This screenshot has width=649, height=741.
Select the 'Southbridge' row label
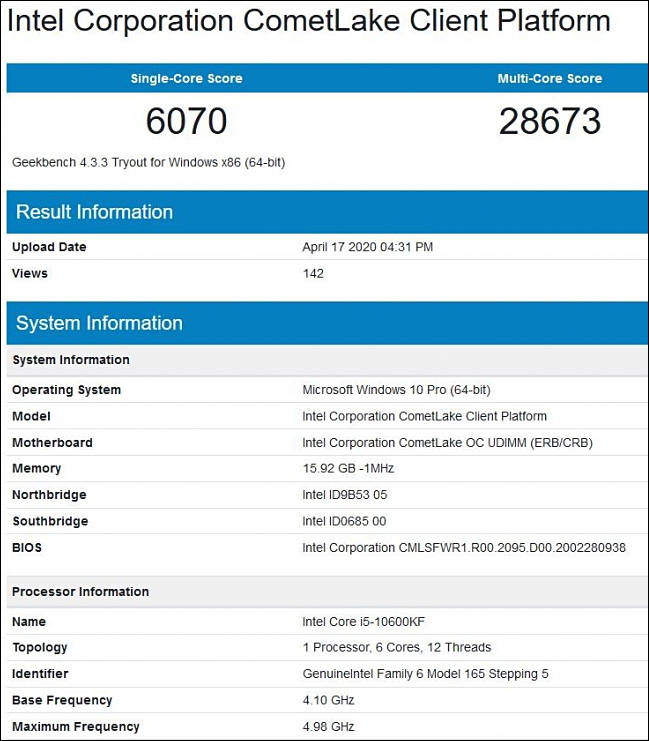tap(50, 521)
